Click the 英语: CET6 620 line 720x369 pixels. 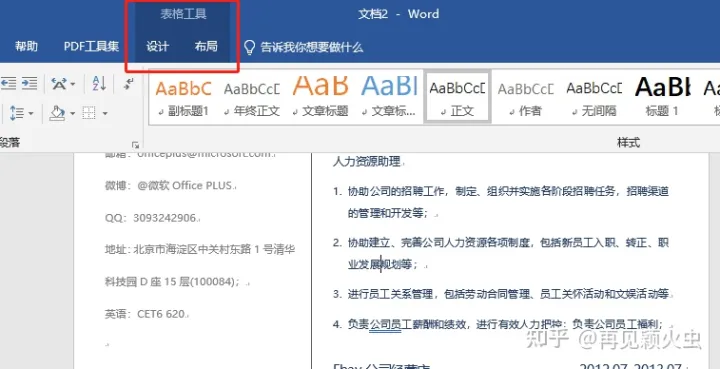tap(145, 314)
